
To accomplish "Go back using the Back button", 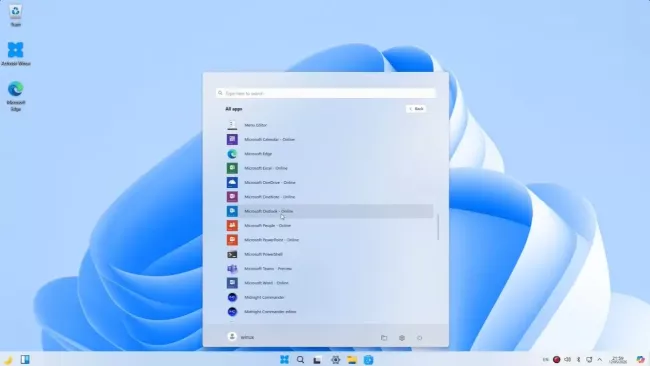I will pos(416,109).
